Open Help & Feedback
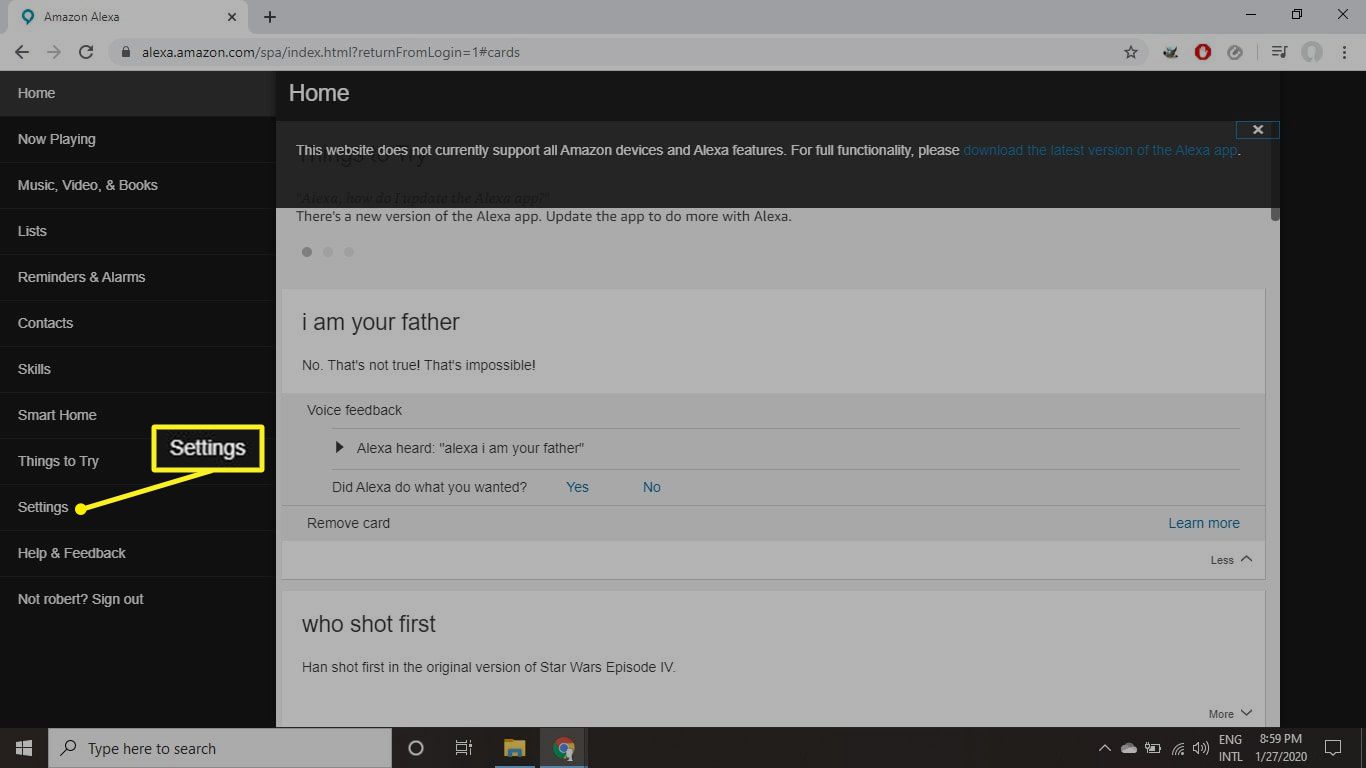The image size is (1366, 768). coord(137,553)
